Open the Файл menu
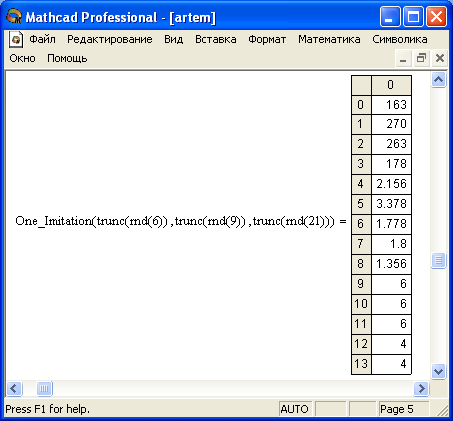The width and height of the screenshot is (453, 421). click(42, 39)
